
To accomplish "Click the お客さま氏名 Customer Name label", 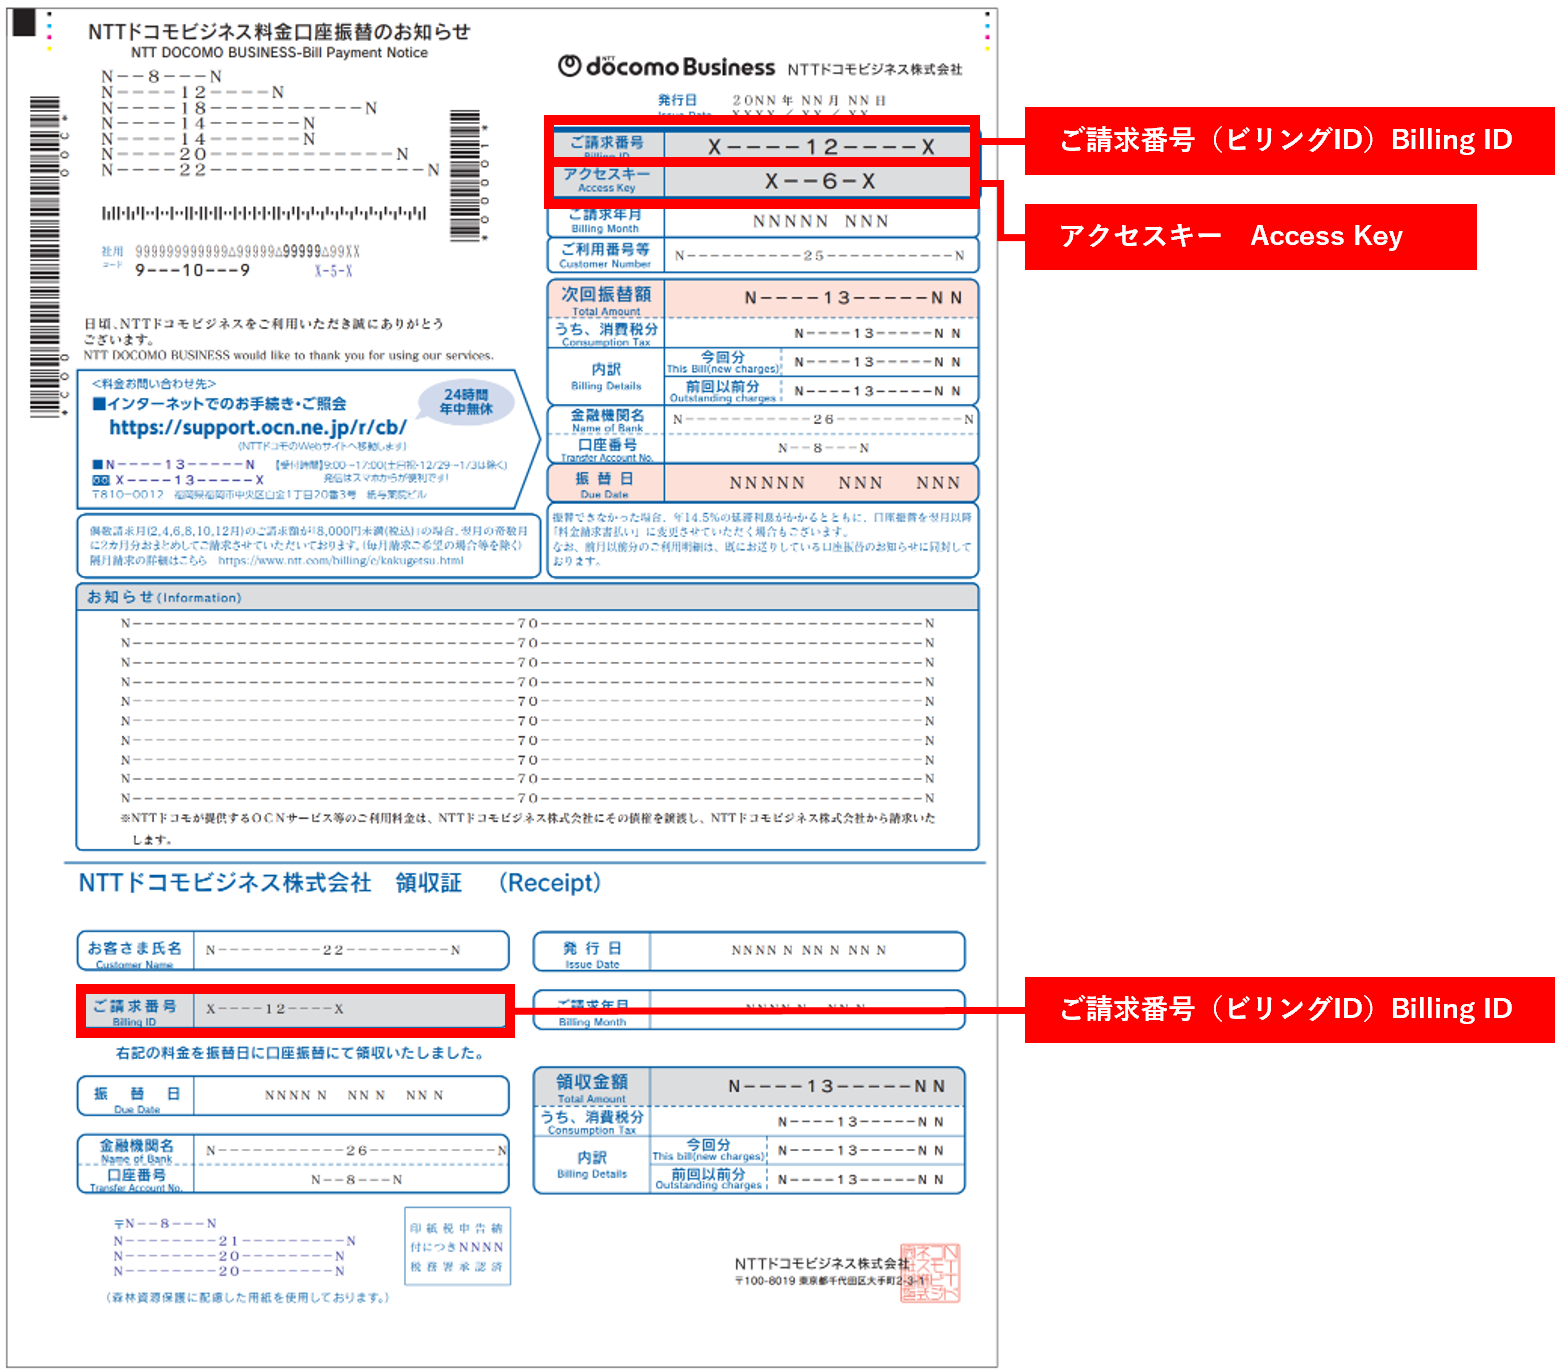I will (135, 952).
